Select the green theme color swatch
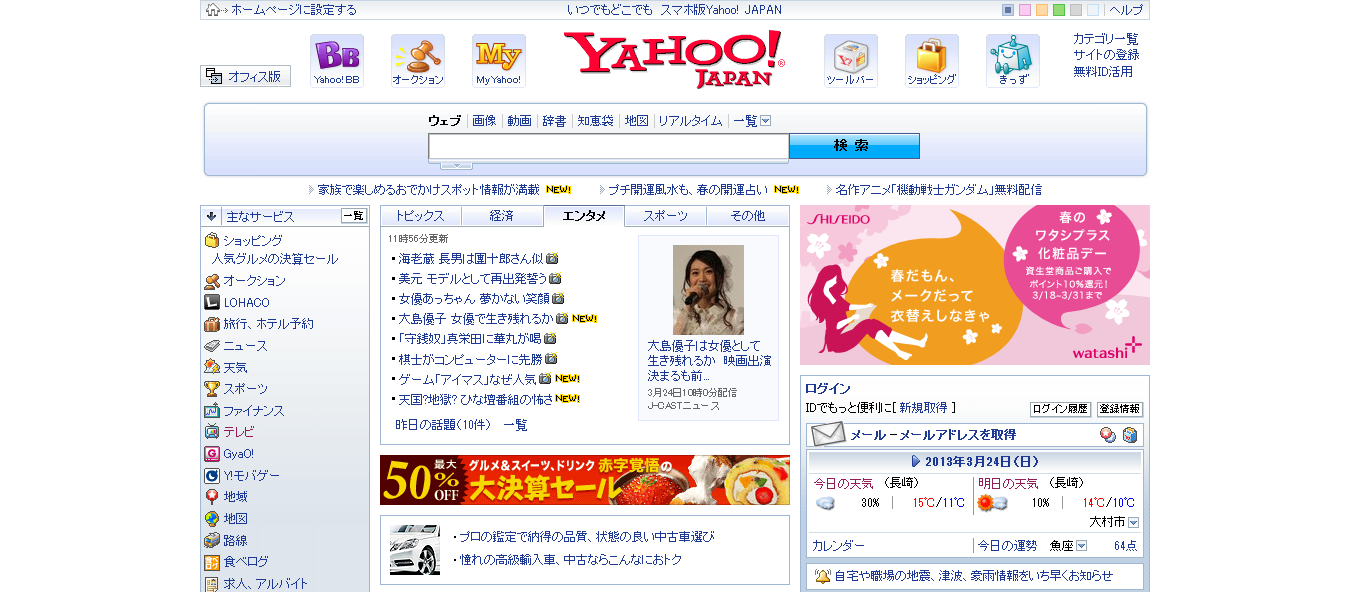The image size is (1349, 592). coord(1059,10)
